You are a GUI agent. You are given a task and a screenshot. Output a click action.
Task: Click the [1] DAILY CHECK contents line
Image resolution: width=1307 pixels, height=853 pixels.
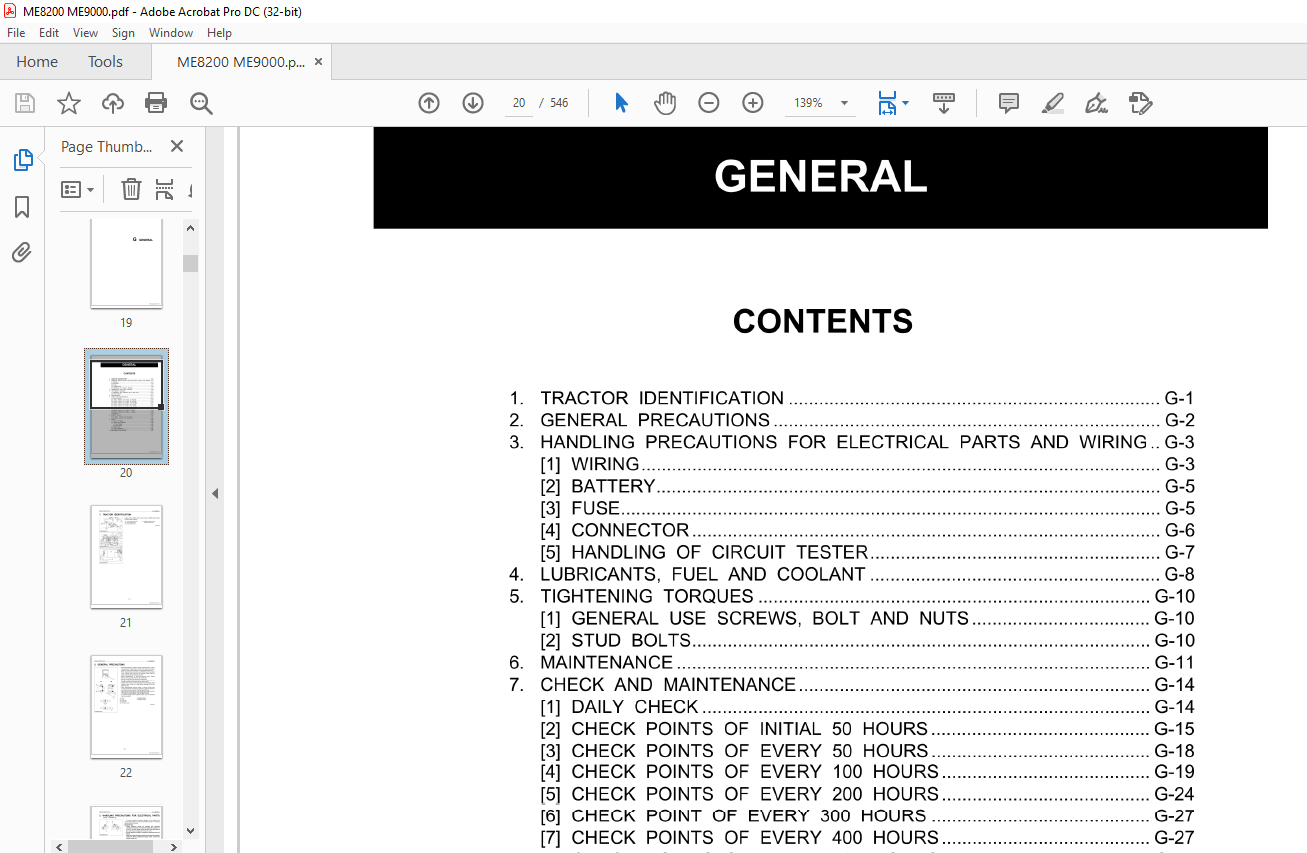pyautogui.click(x=867, y=706)
